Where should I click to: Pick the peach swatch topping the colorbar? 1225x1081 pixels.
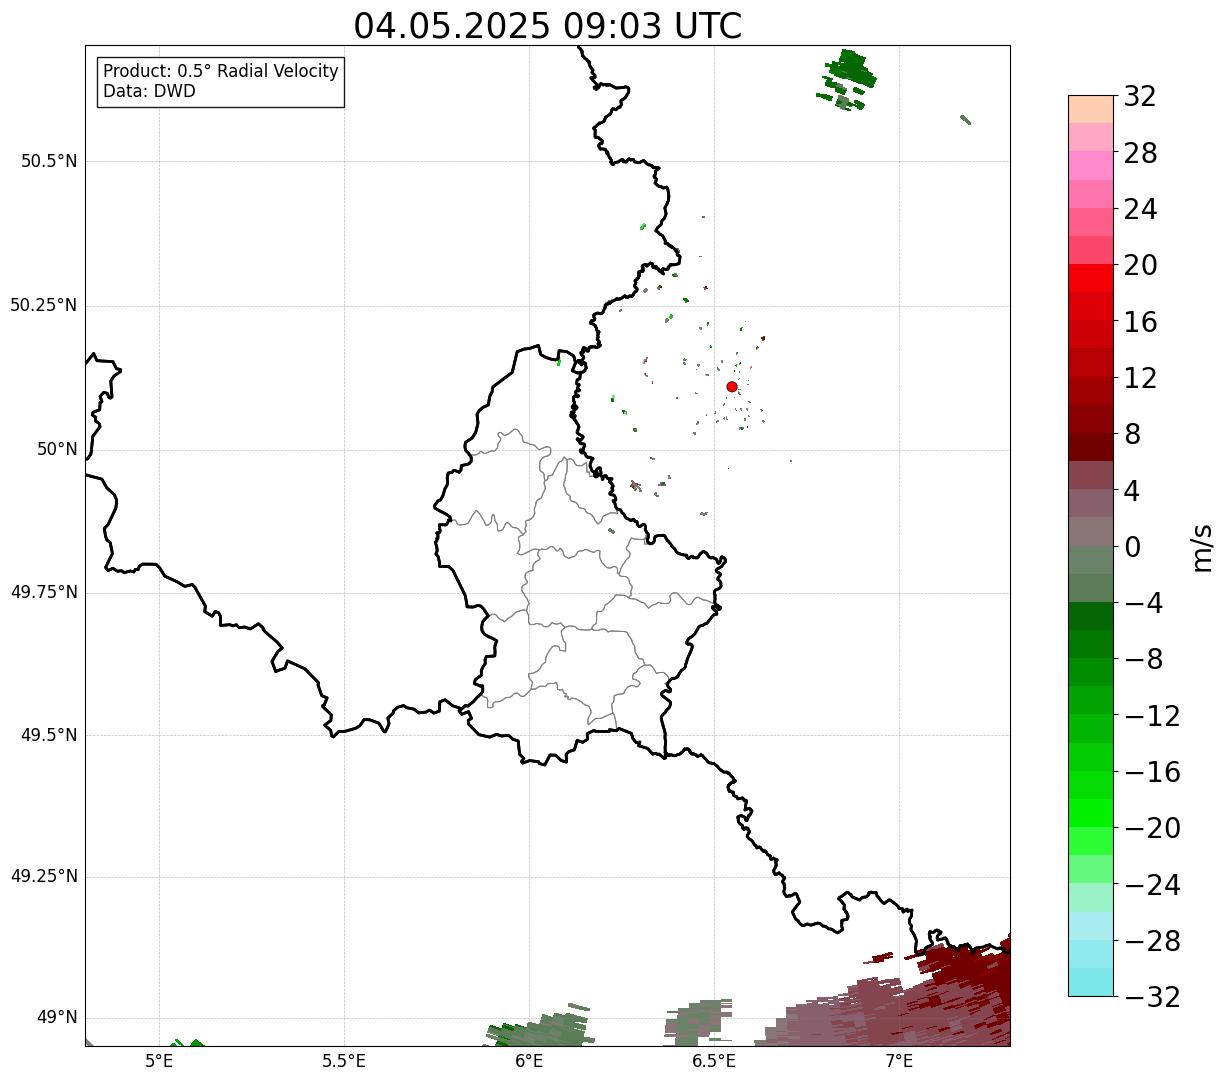[x=1091, y=109]
